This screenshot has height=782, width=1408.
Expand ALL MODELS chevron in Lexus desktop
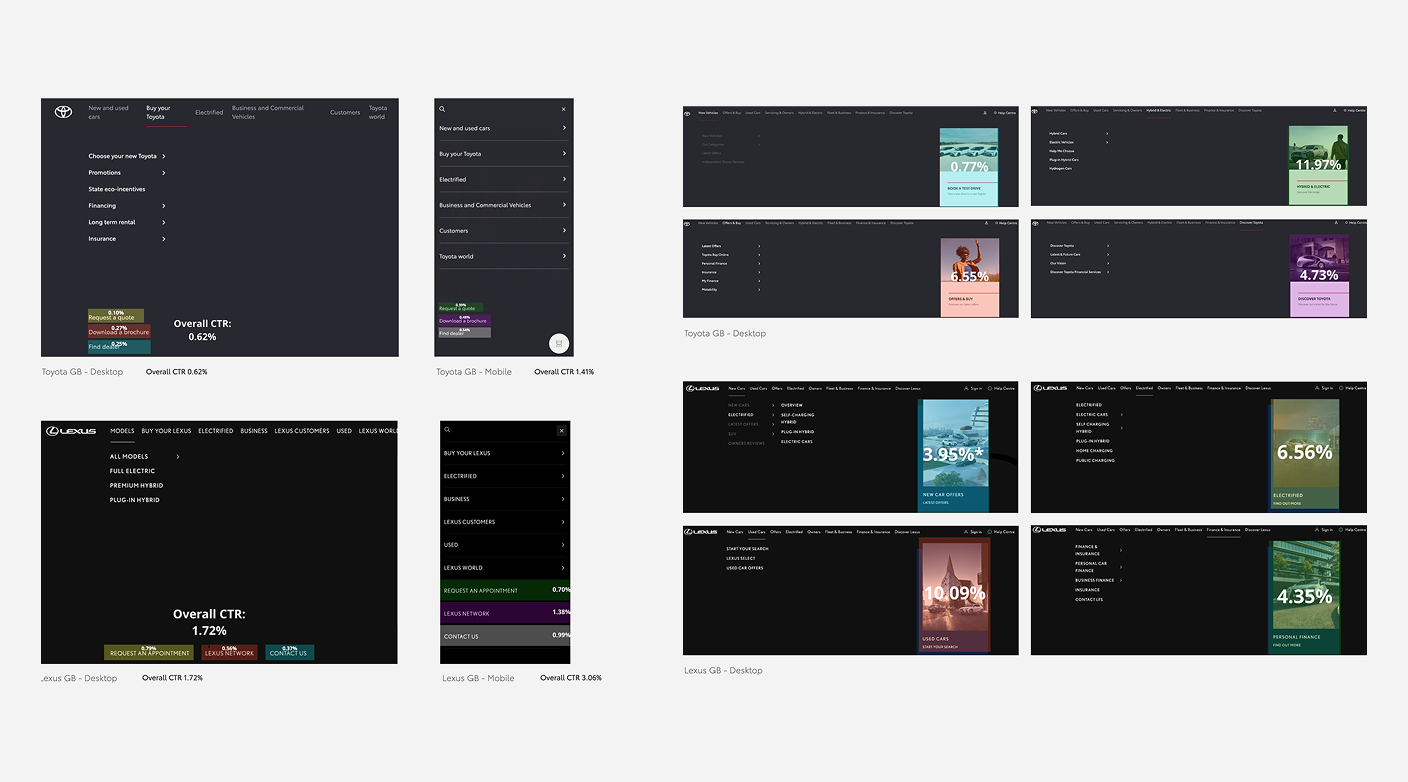click(x=178, y=457)
